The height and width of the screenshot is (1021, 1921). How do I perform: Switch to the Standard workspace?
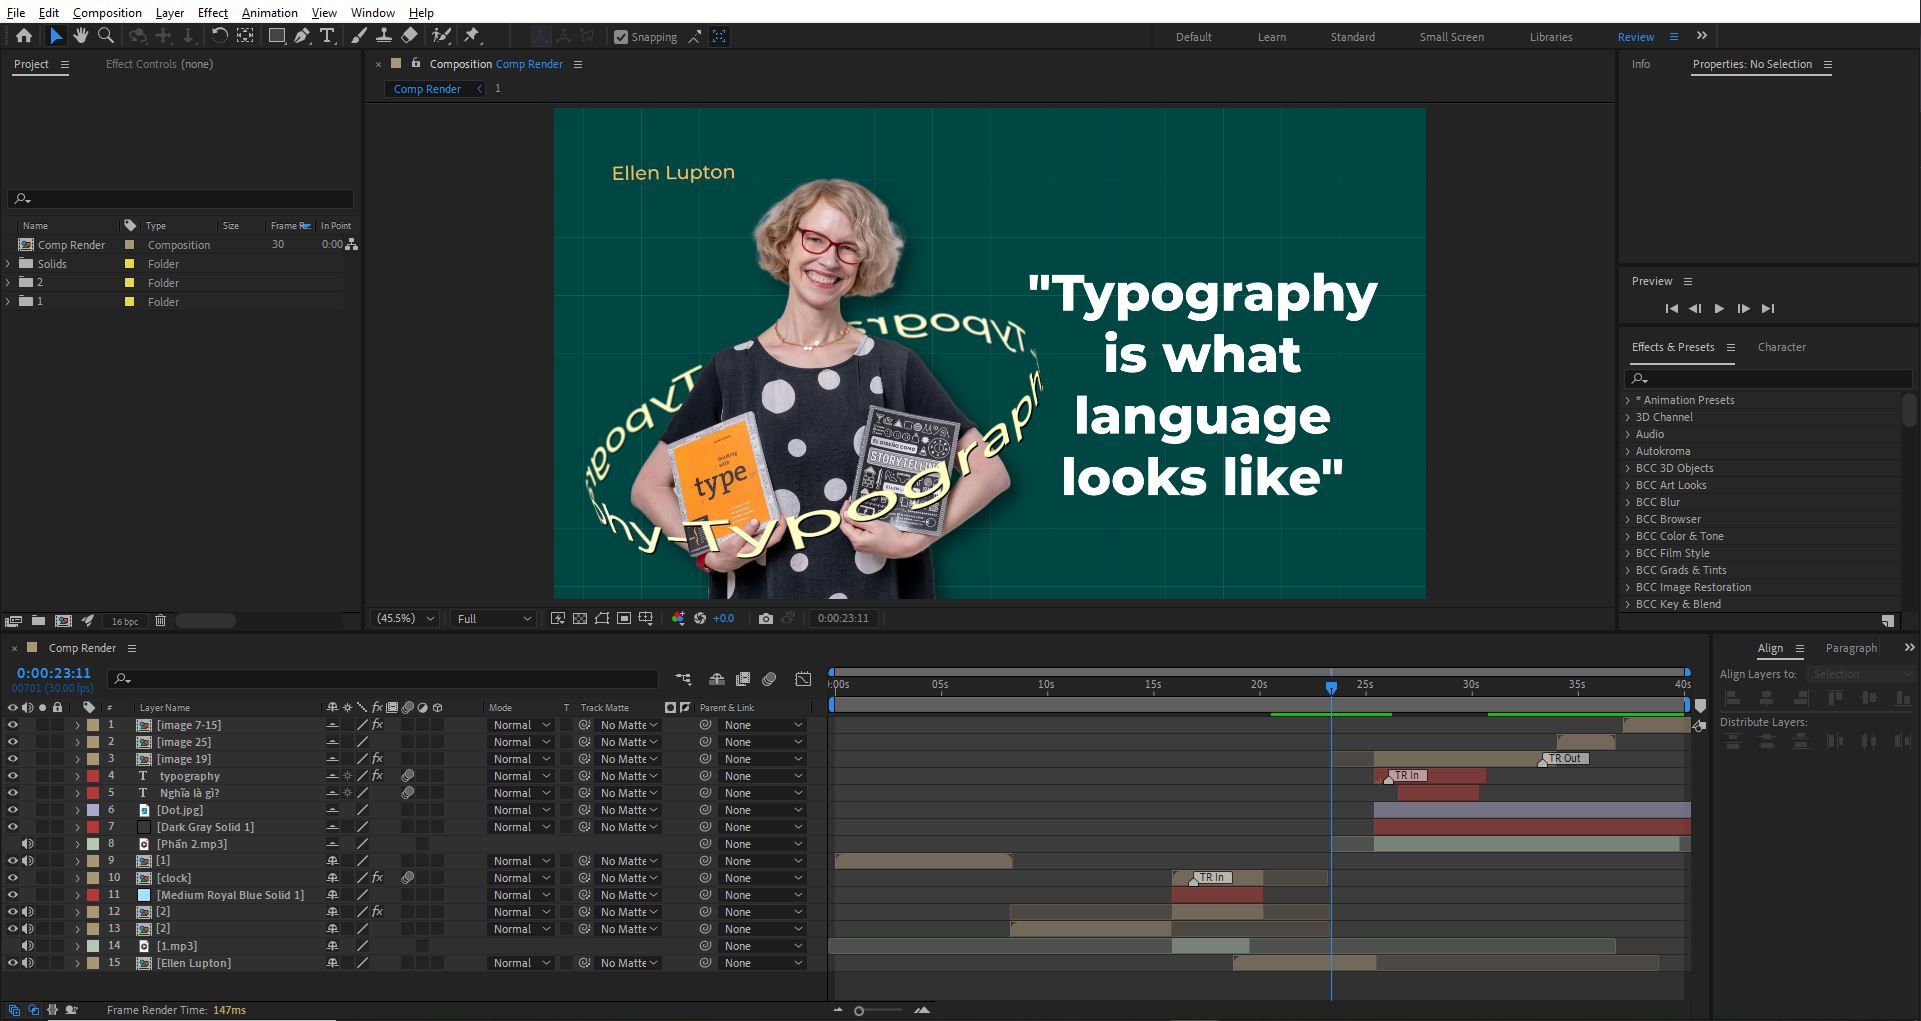point(1352,37)
